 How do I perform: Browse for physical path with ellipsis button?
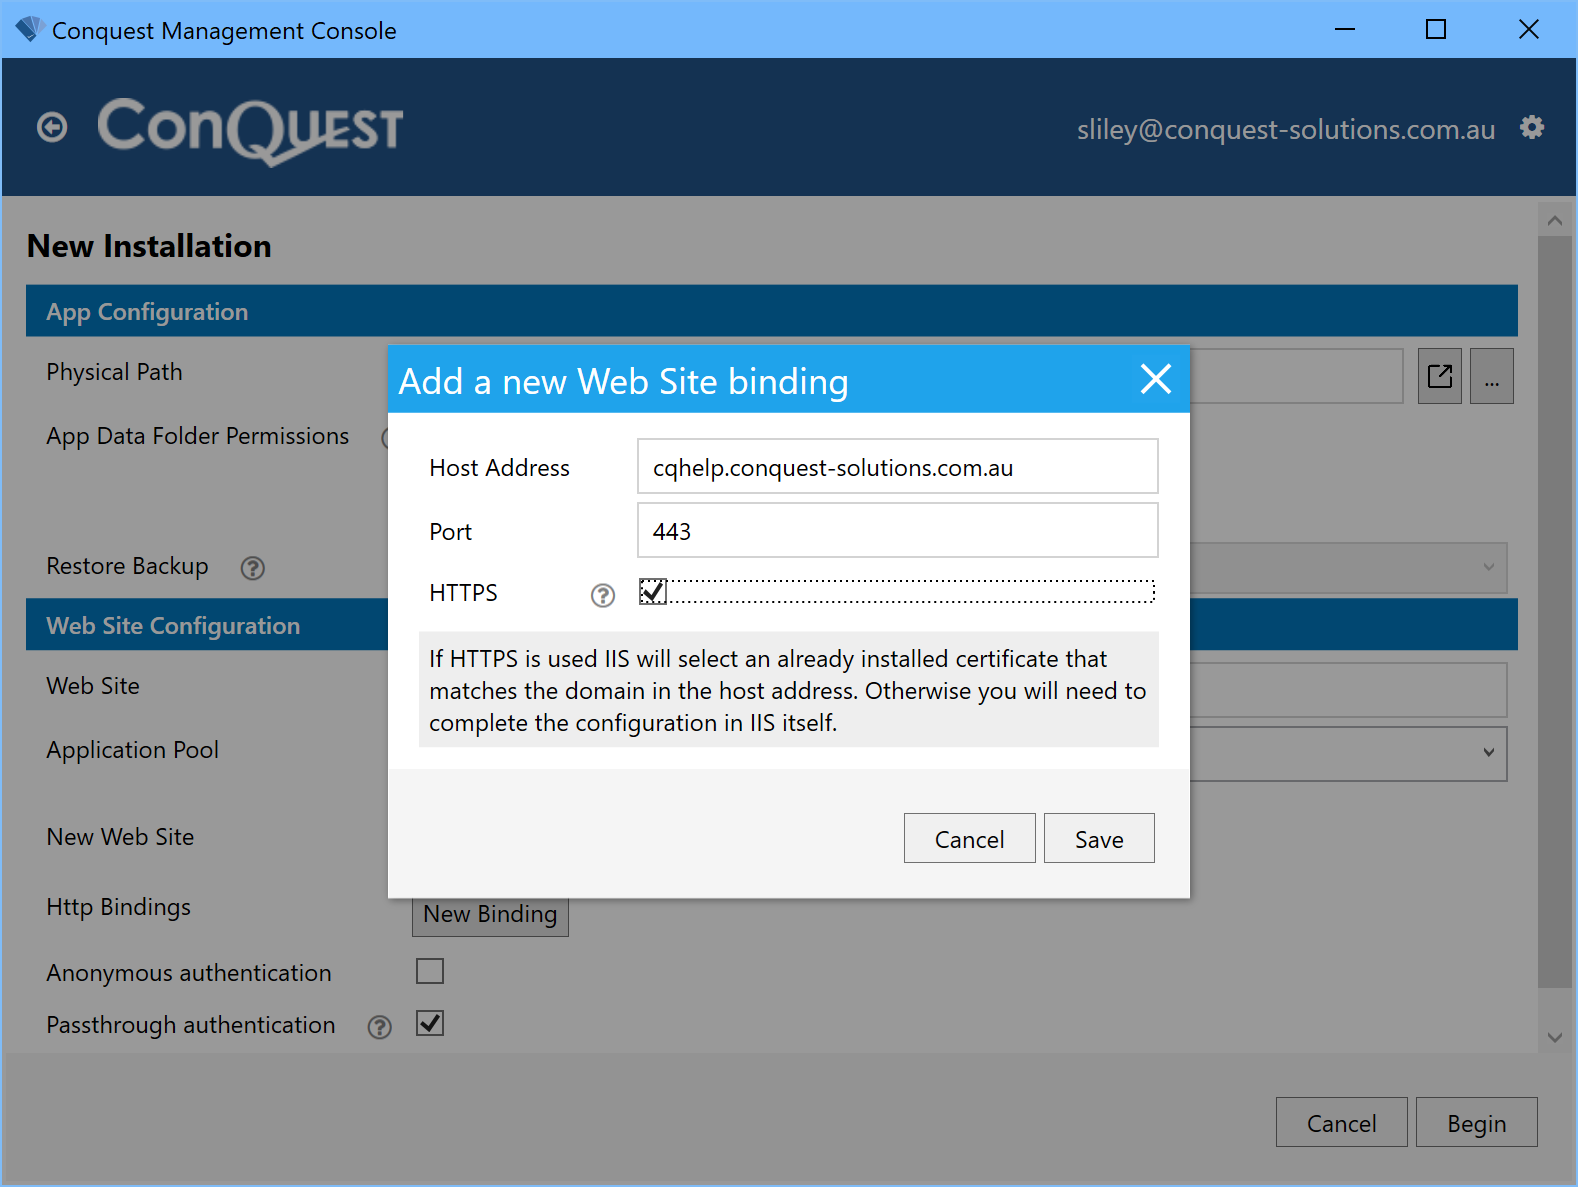coord(1492,376)
